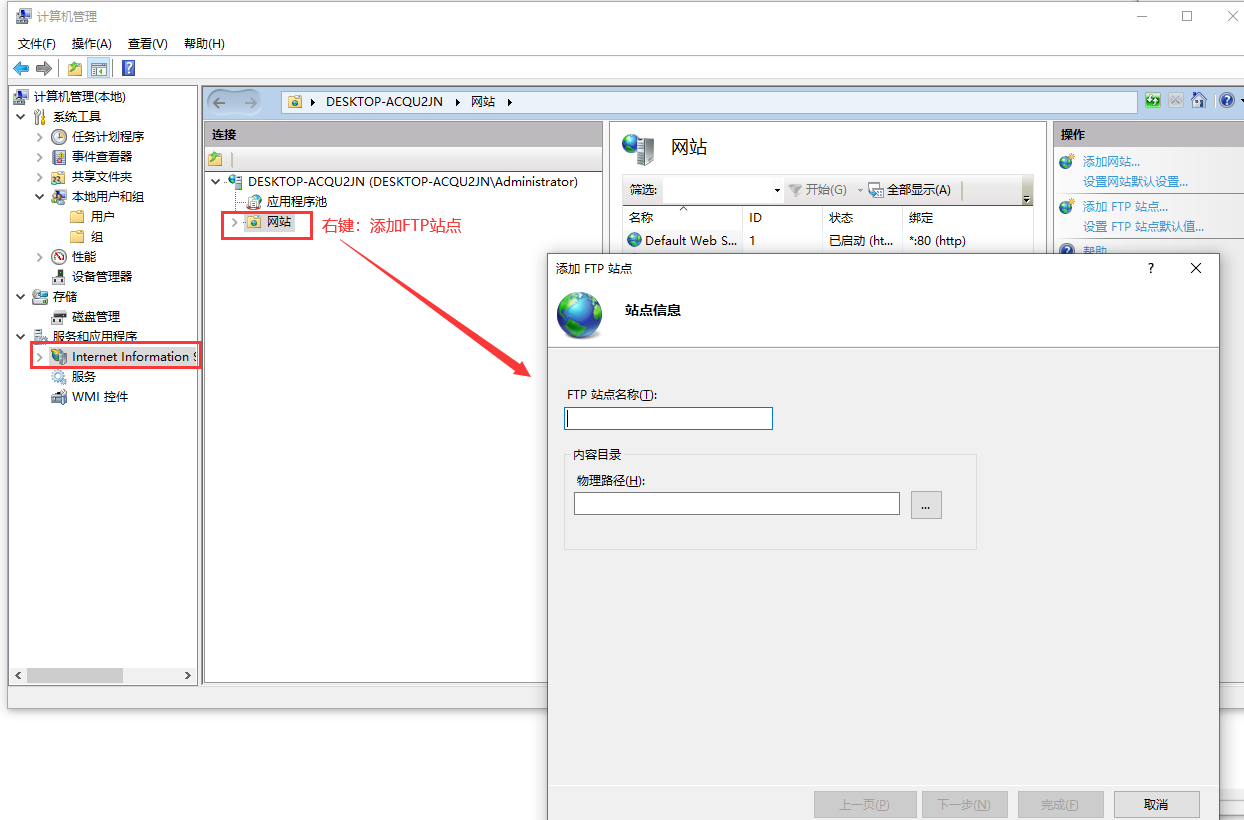Click the browse "..." button for physical path

coord(926,504)
